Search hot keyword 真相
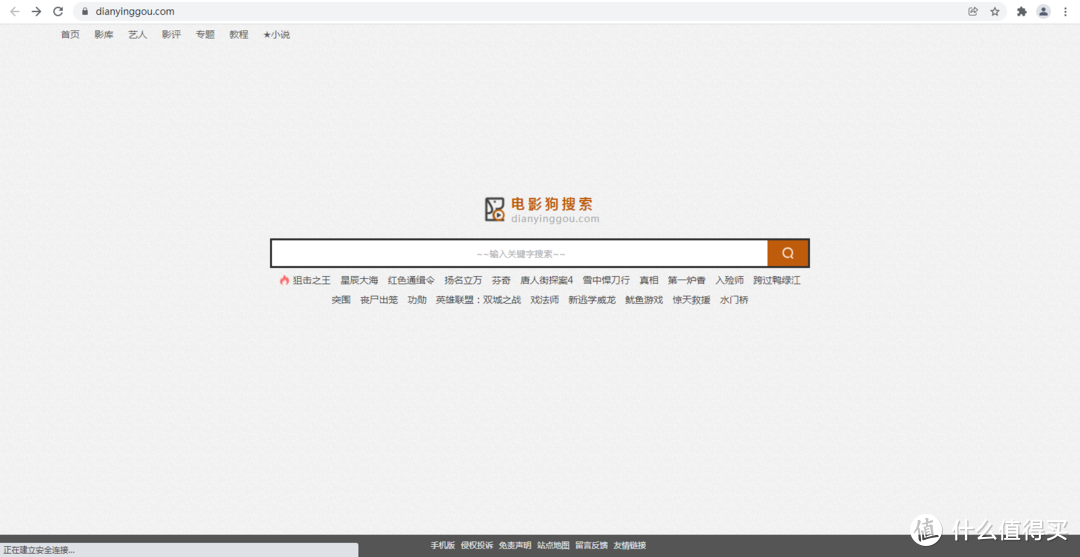Viewport: 1080px width, 557px height. (649, 280)
